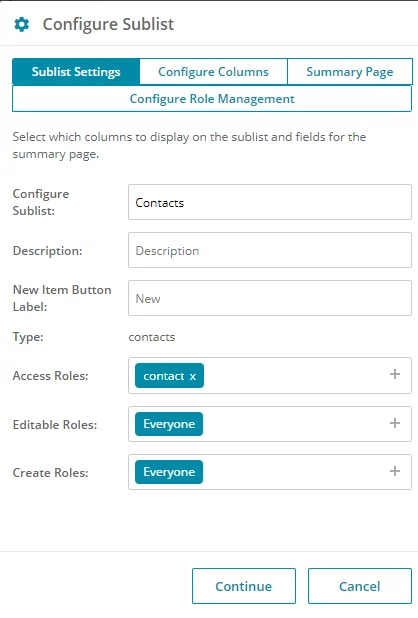Add an editable role with plus icon

395,423
